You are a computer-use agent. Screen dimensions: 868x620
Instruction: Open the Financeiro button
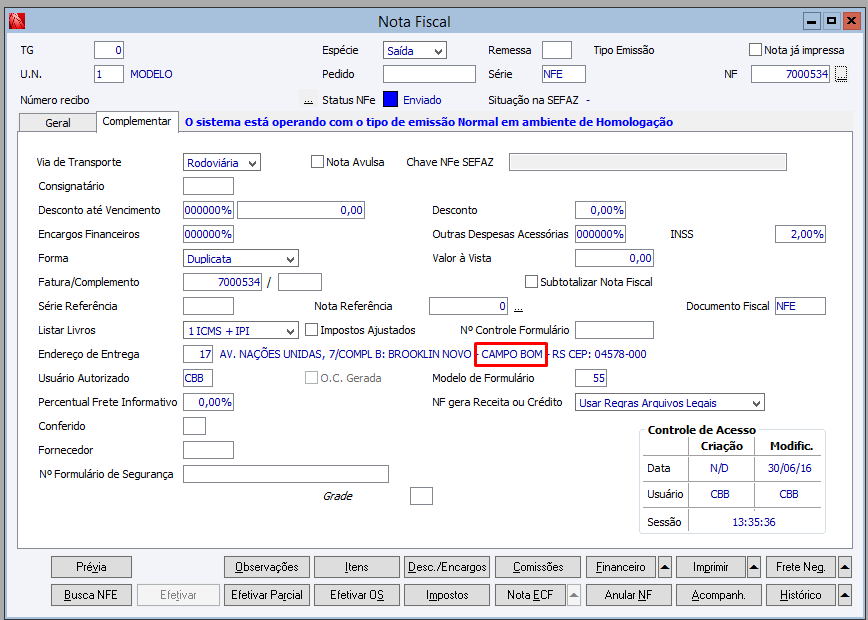click(x=621, y=567)
